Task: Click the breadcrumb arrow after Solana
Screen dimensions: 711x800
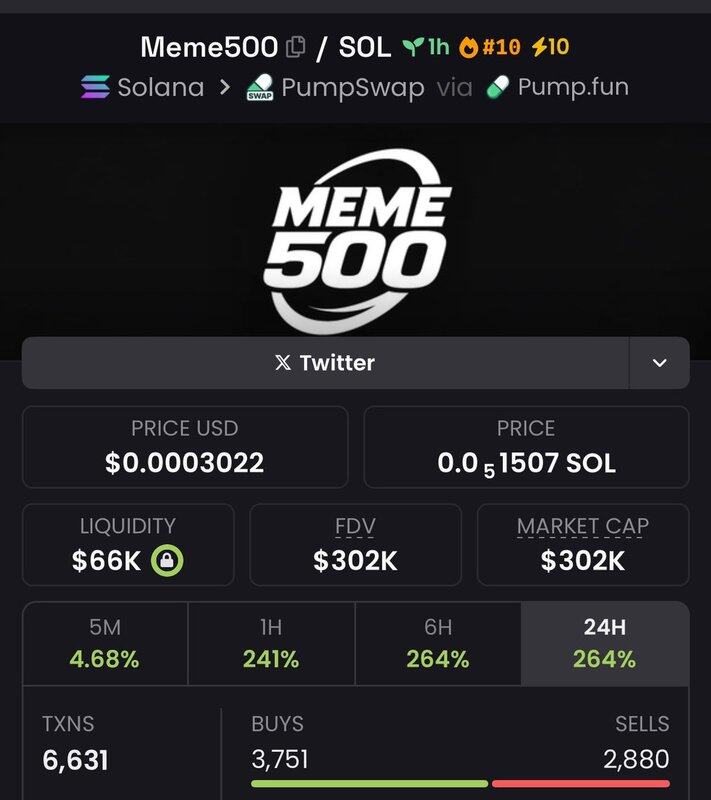Action: pos(224,87)
